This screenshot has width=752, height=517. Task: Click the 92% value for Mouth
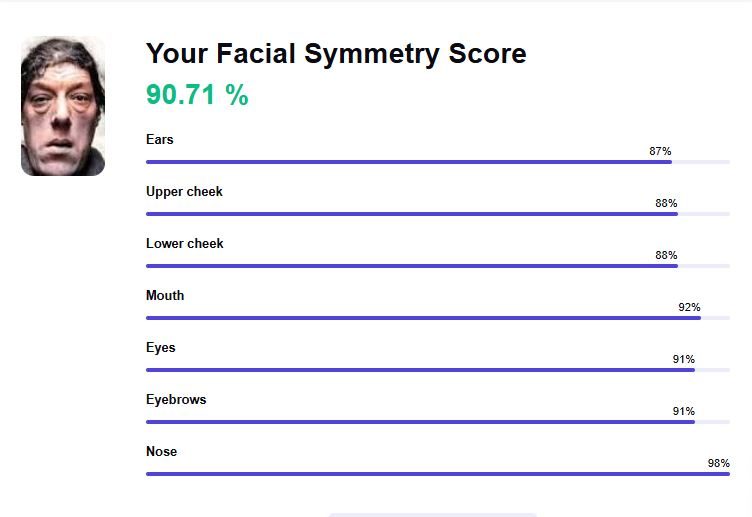click(x=689, y=307)
